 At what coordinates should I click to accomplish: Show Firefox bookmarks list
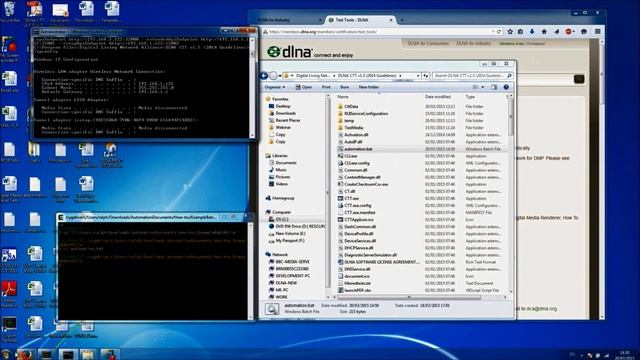(520, 31)
